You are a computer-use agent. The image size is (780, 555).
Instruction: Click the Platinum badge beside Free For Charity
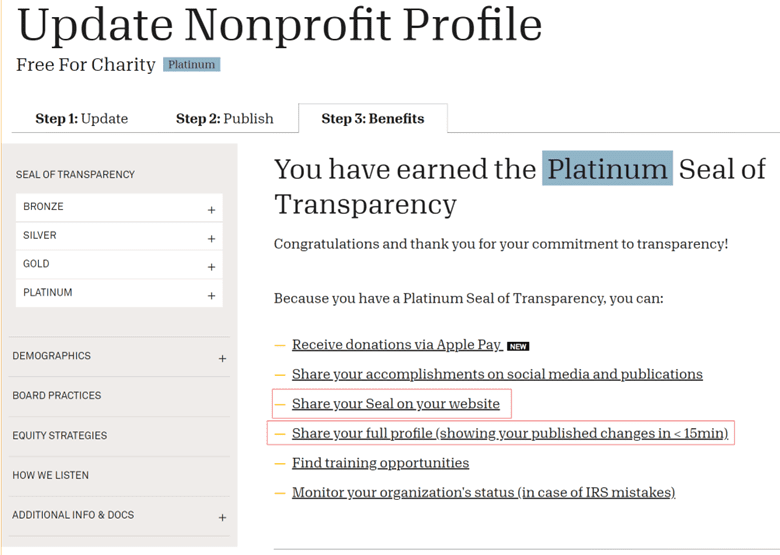(191, 65)
